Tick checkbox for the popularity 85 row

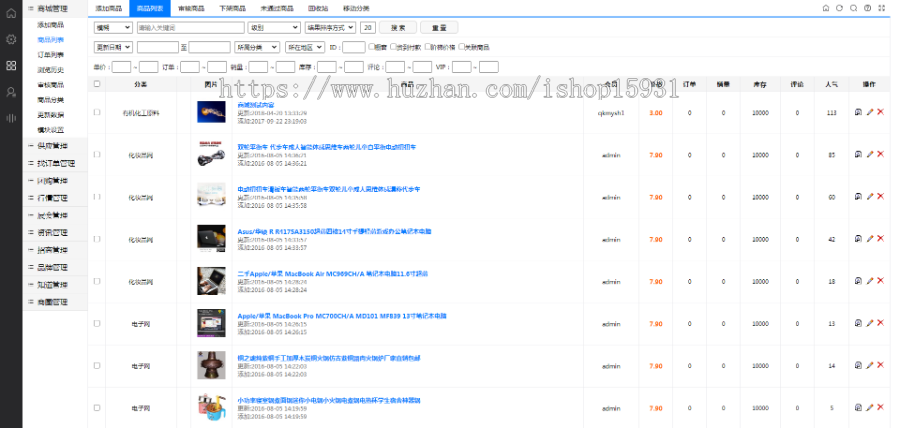coord(97,154)
